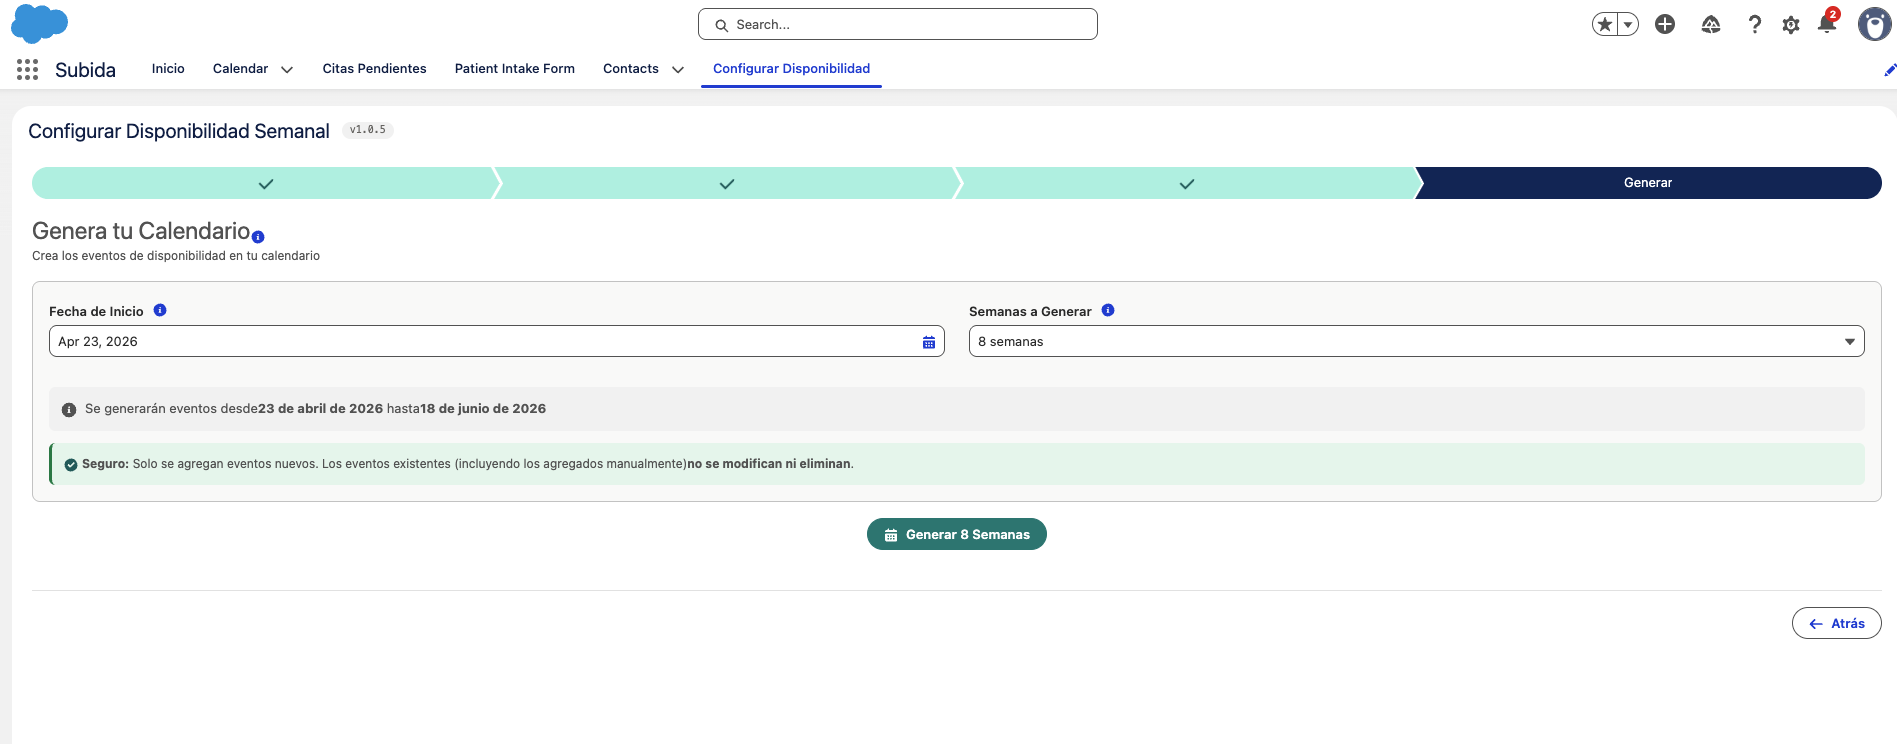1897x744 pixels.
Task: Open the Citas Pendientes tab
Action: pyautogui.click(x=374, y=69)
